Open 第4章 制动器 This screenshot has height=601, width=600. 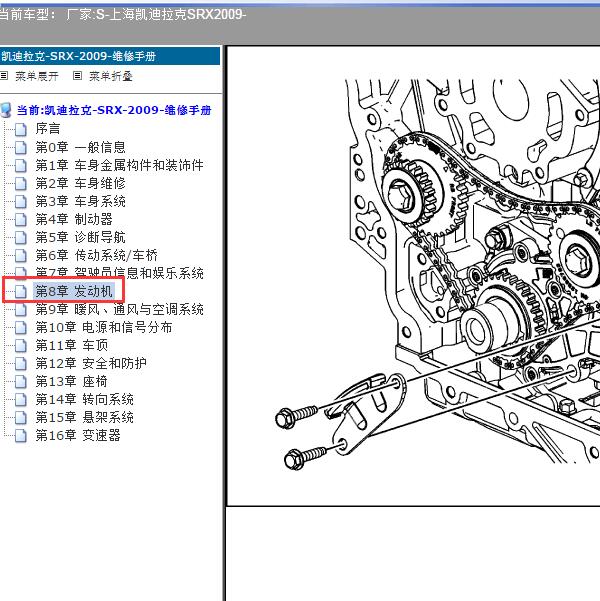tap(74, 219)
